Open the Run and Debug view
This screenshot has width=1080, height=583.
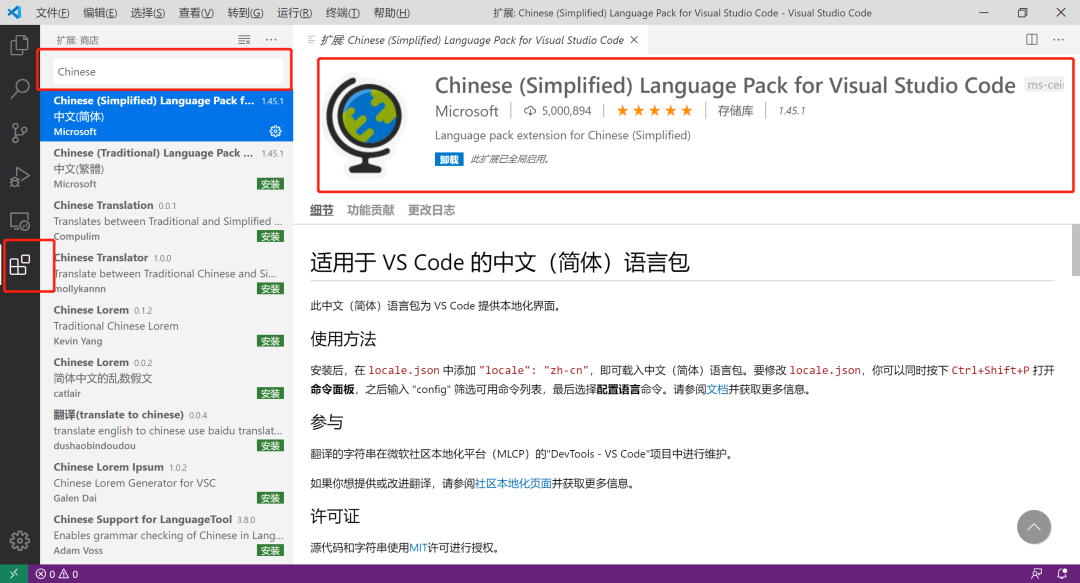click(19, 177)
